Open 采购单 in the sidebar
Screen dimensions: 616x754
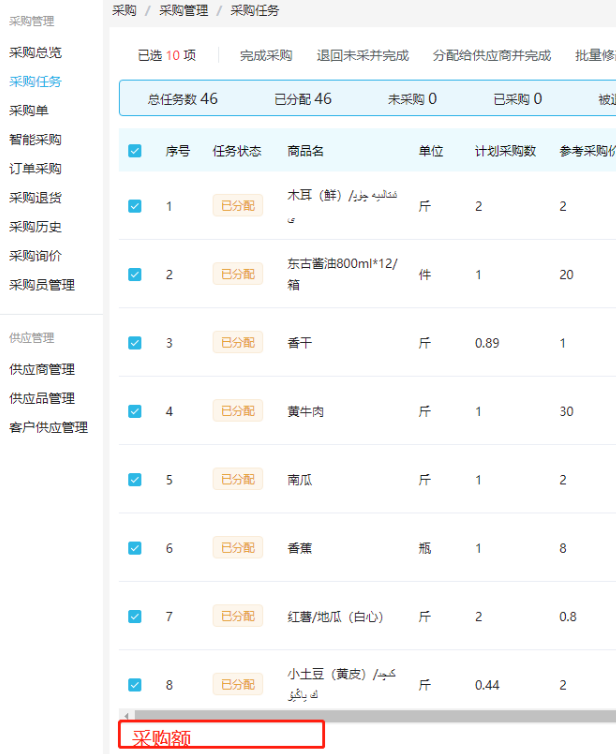(x=29, y=111)
